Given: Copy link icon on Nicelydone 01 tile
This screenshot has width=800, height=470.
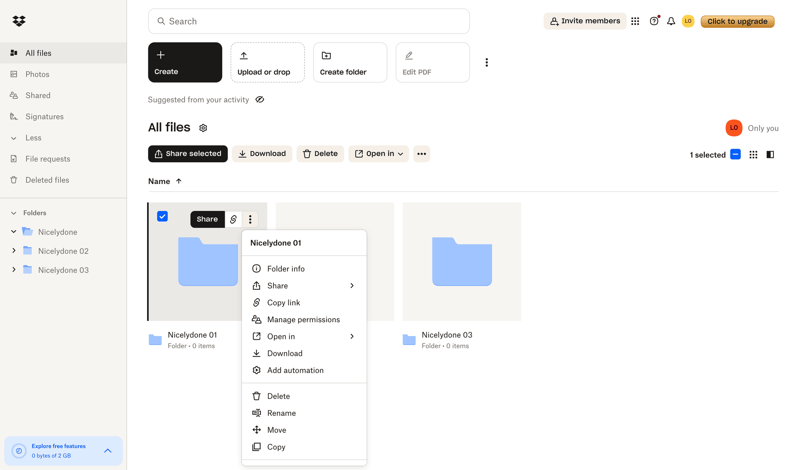Looking at the screenshot, I should 233,219.
